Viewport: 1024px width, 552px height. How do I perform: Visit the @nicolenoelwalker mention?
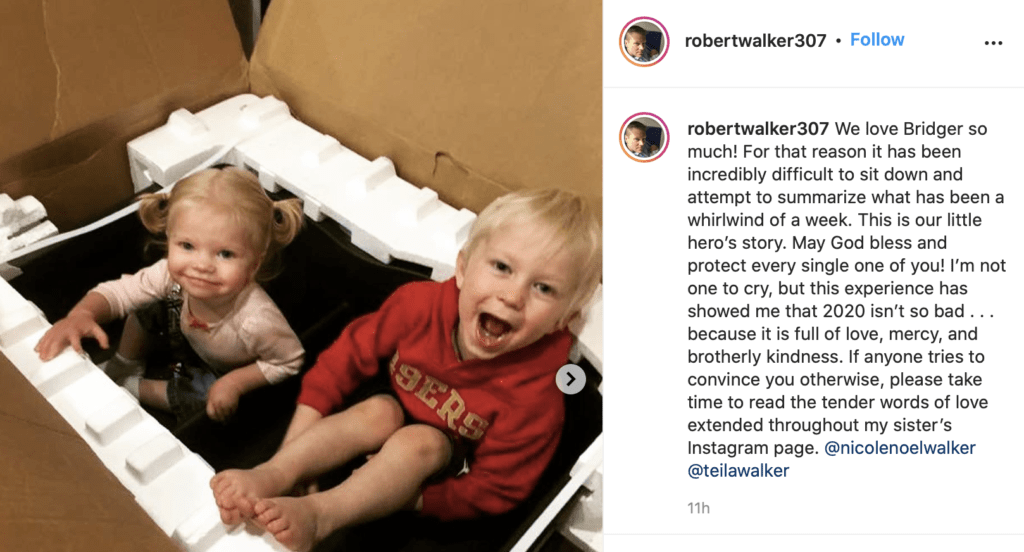pyautogui.click(x=900, y=448)
